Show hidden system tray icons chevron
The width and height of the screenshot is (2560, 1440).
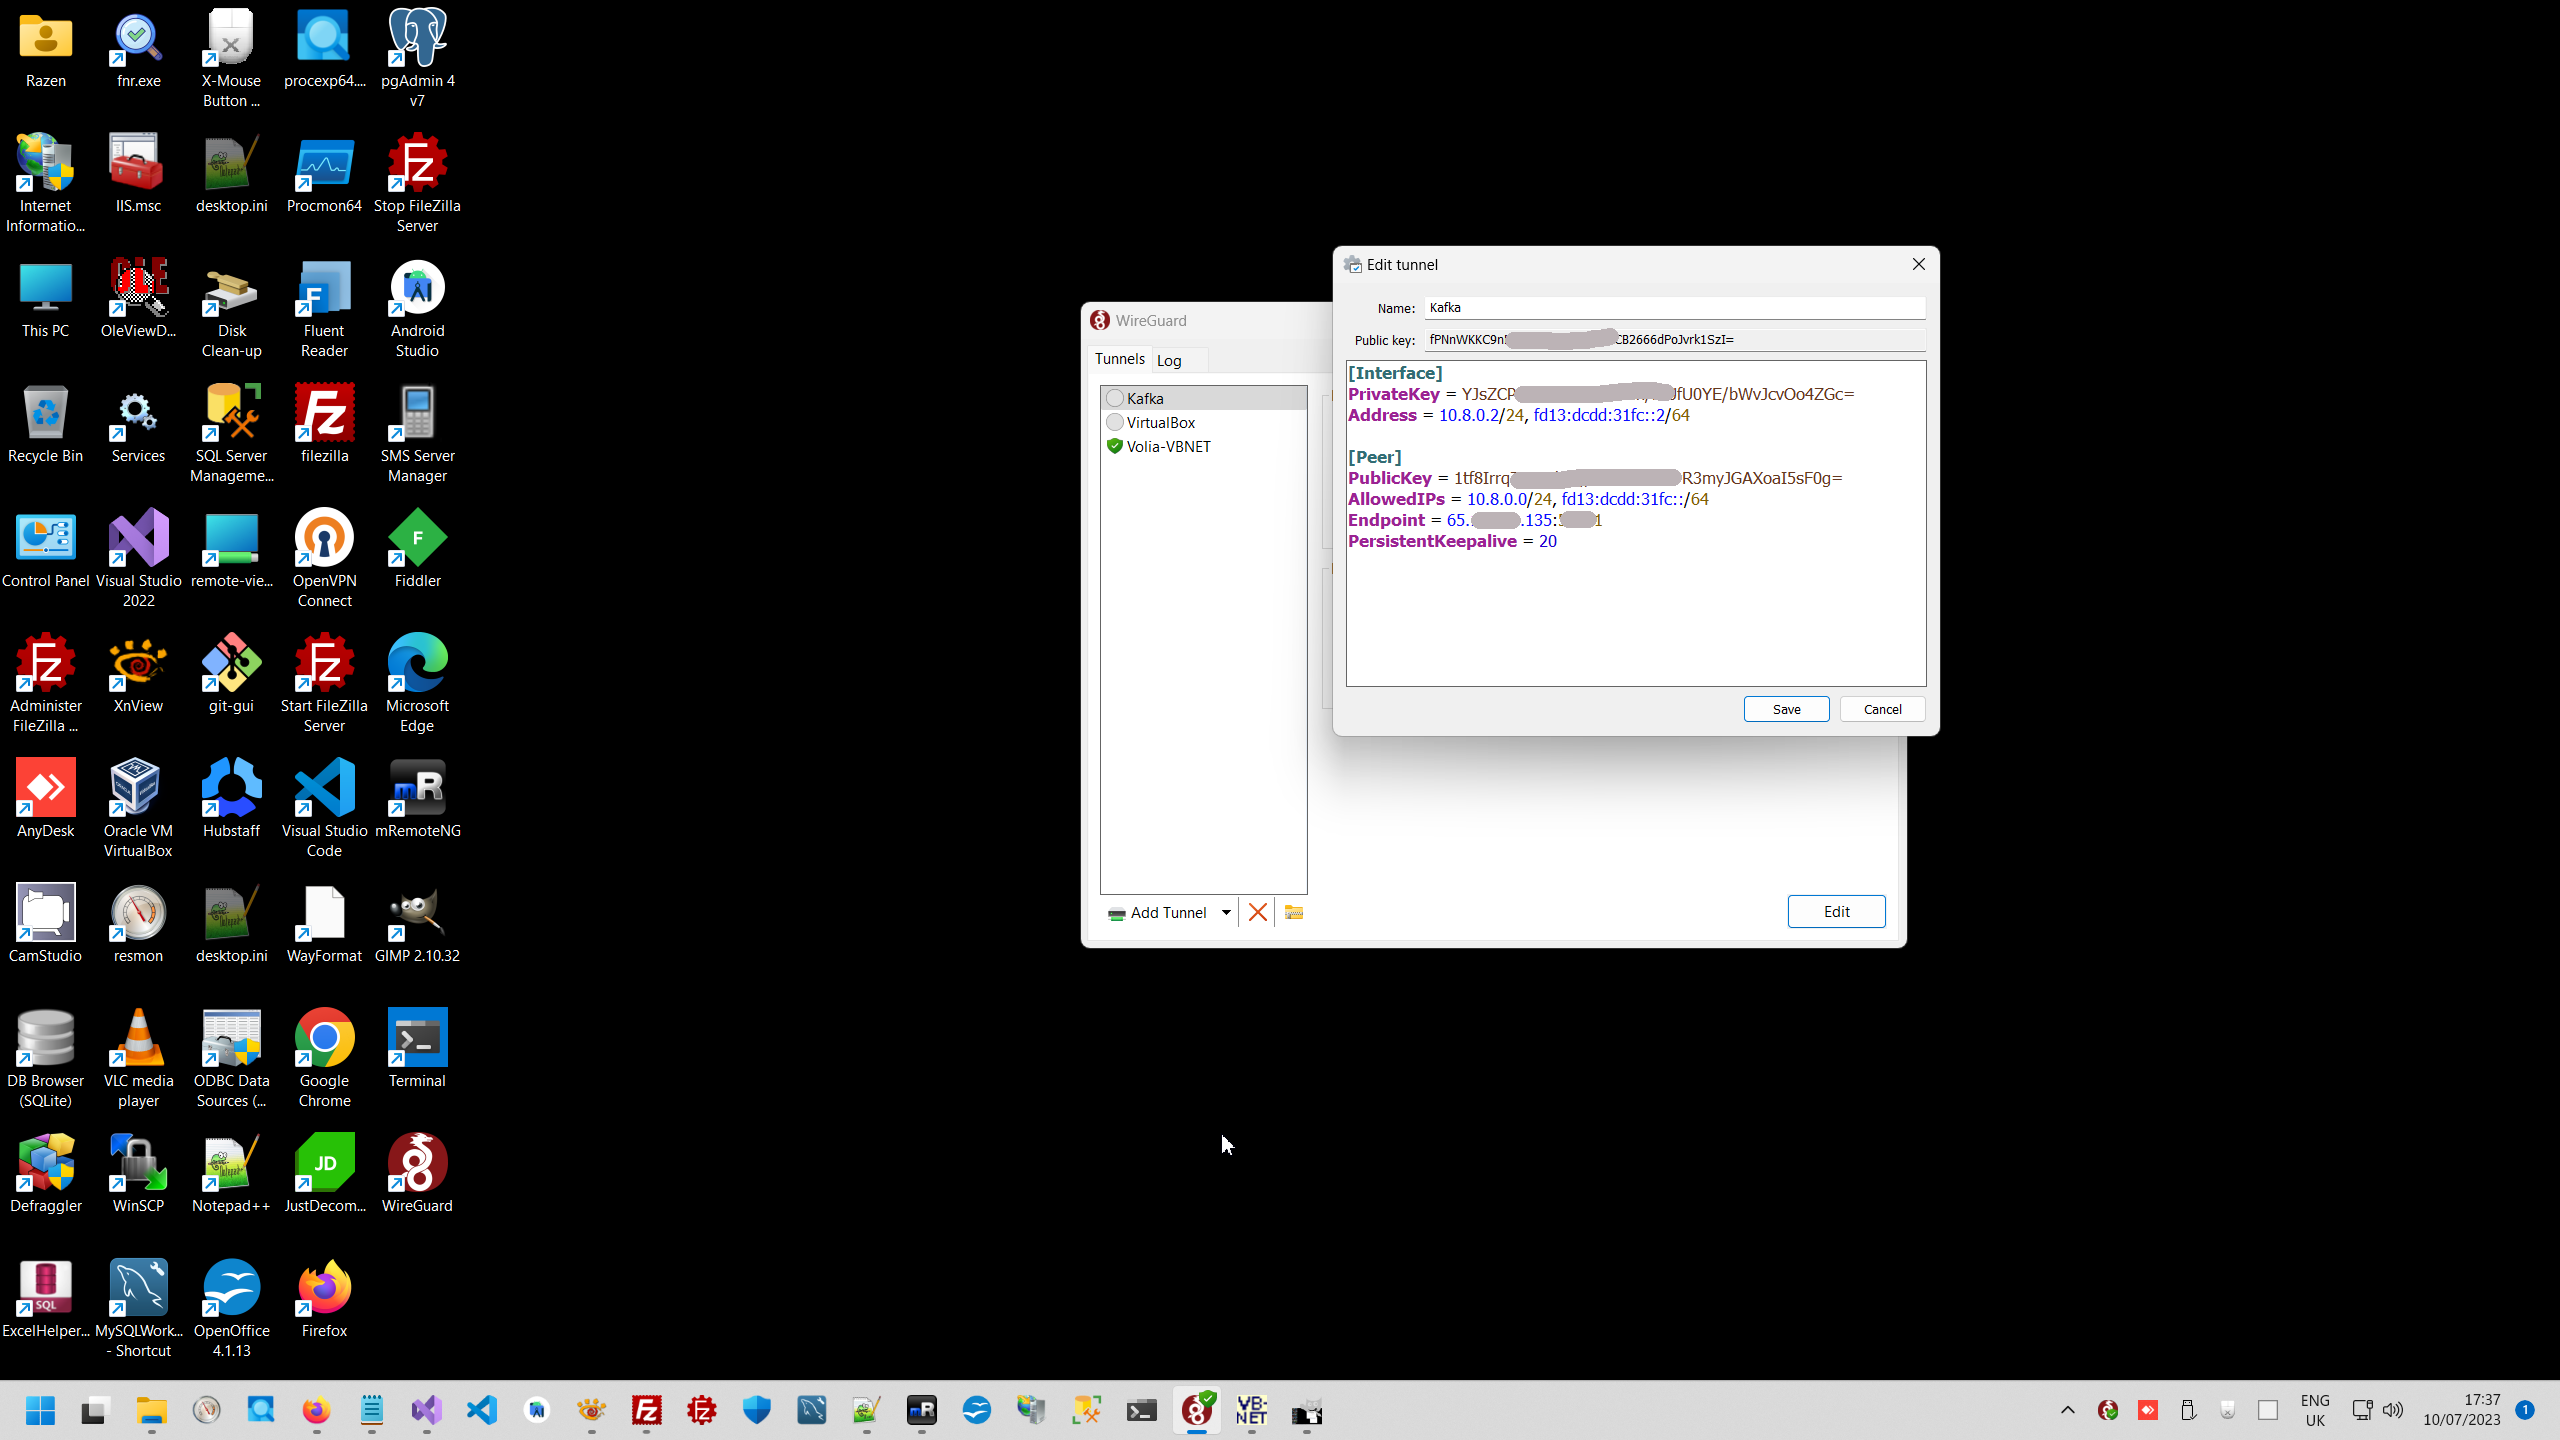pyautogui.click(x=2068, y=1410)
